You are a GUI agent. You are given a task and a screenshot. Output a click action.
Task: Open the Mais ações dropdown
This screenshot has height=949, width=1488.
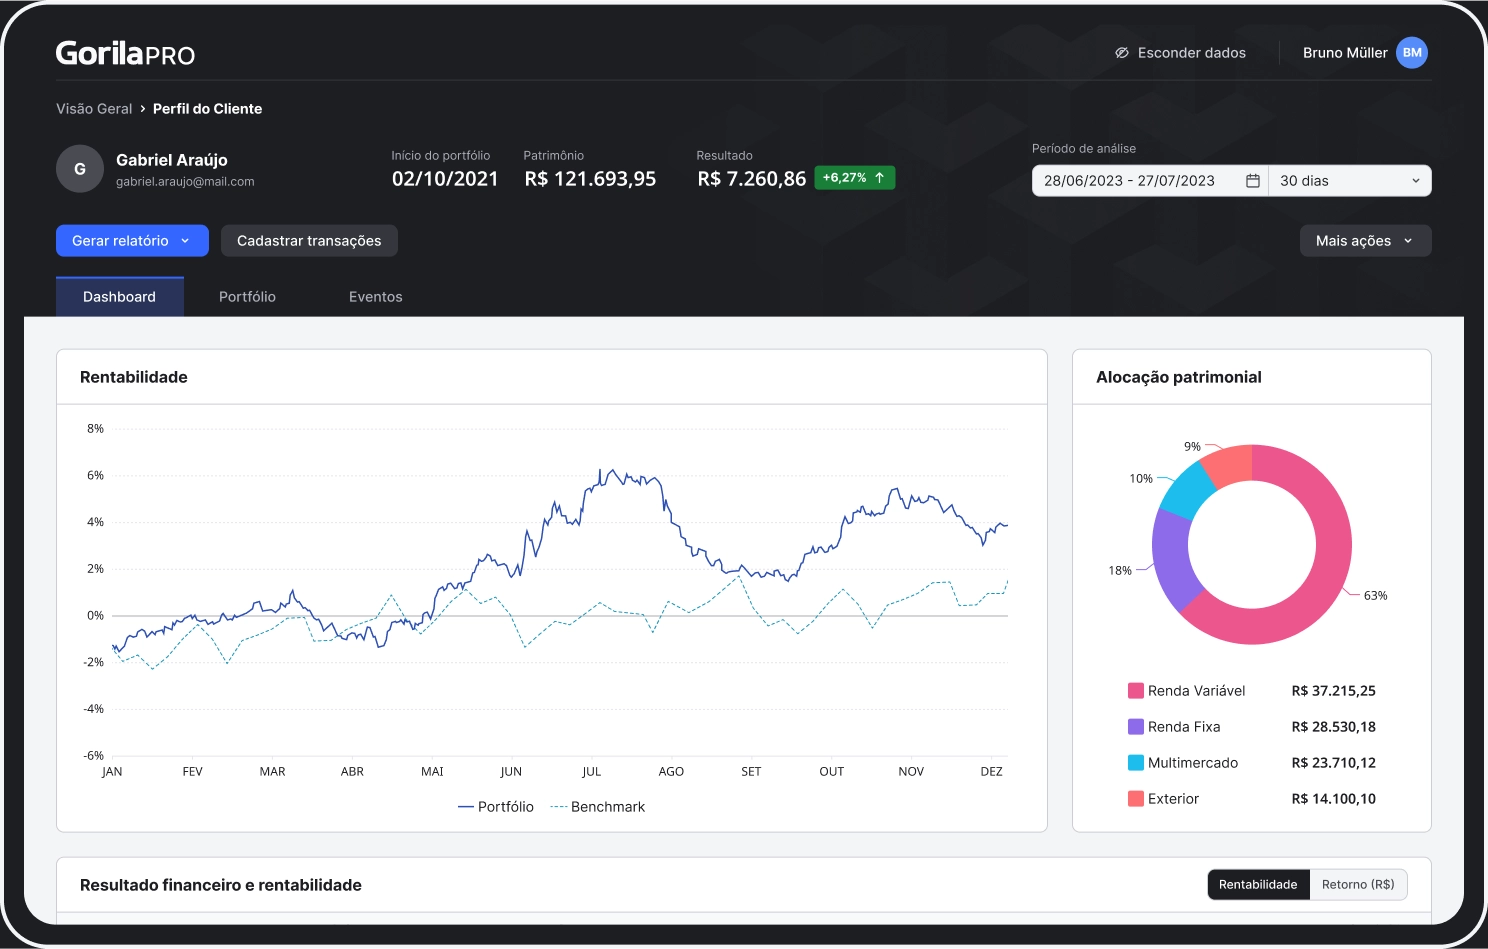(x=1365, y=241)
